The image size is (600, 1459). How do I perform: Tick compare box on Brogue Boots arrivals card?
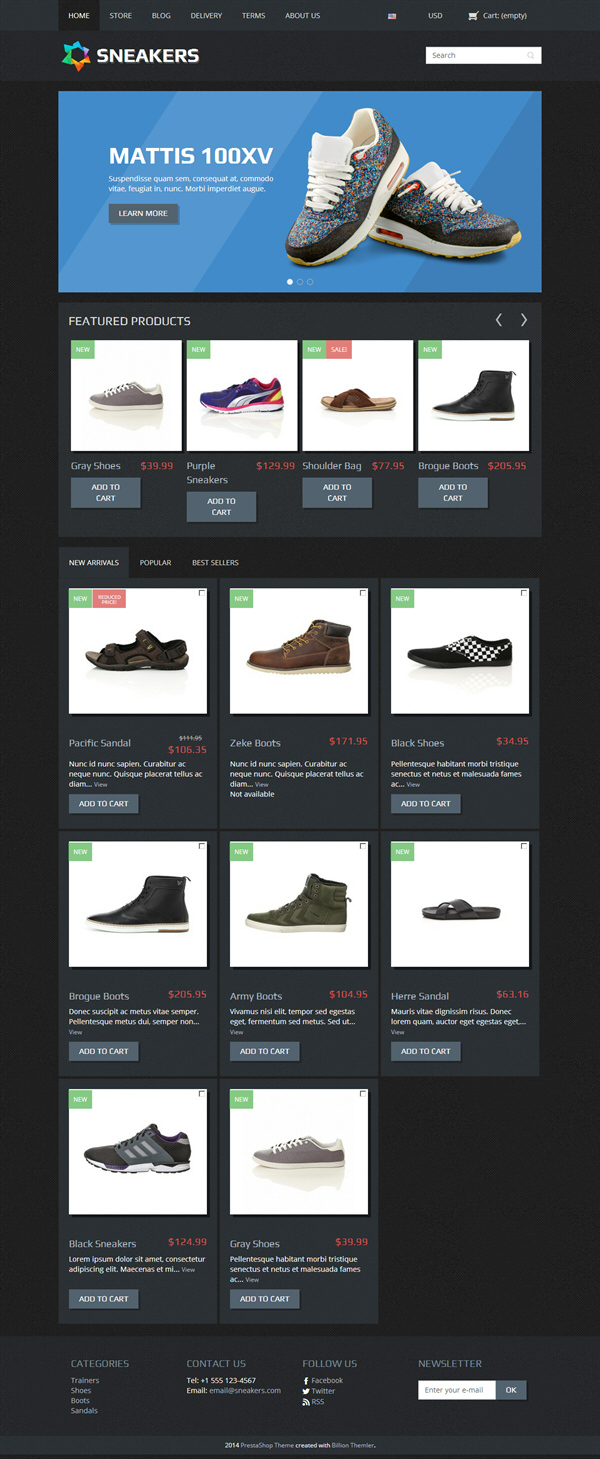pos(201,847)
